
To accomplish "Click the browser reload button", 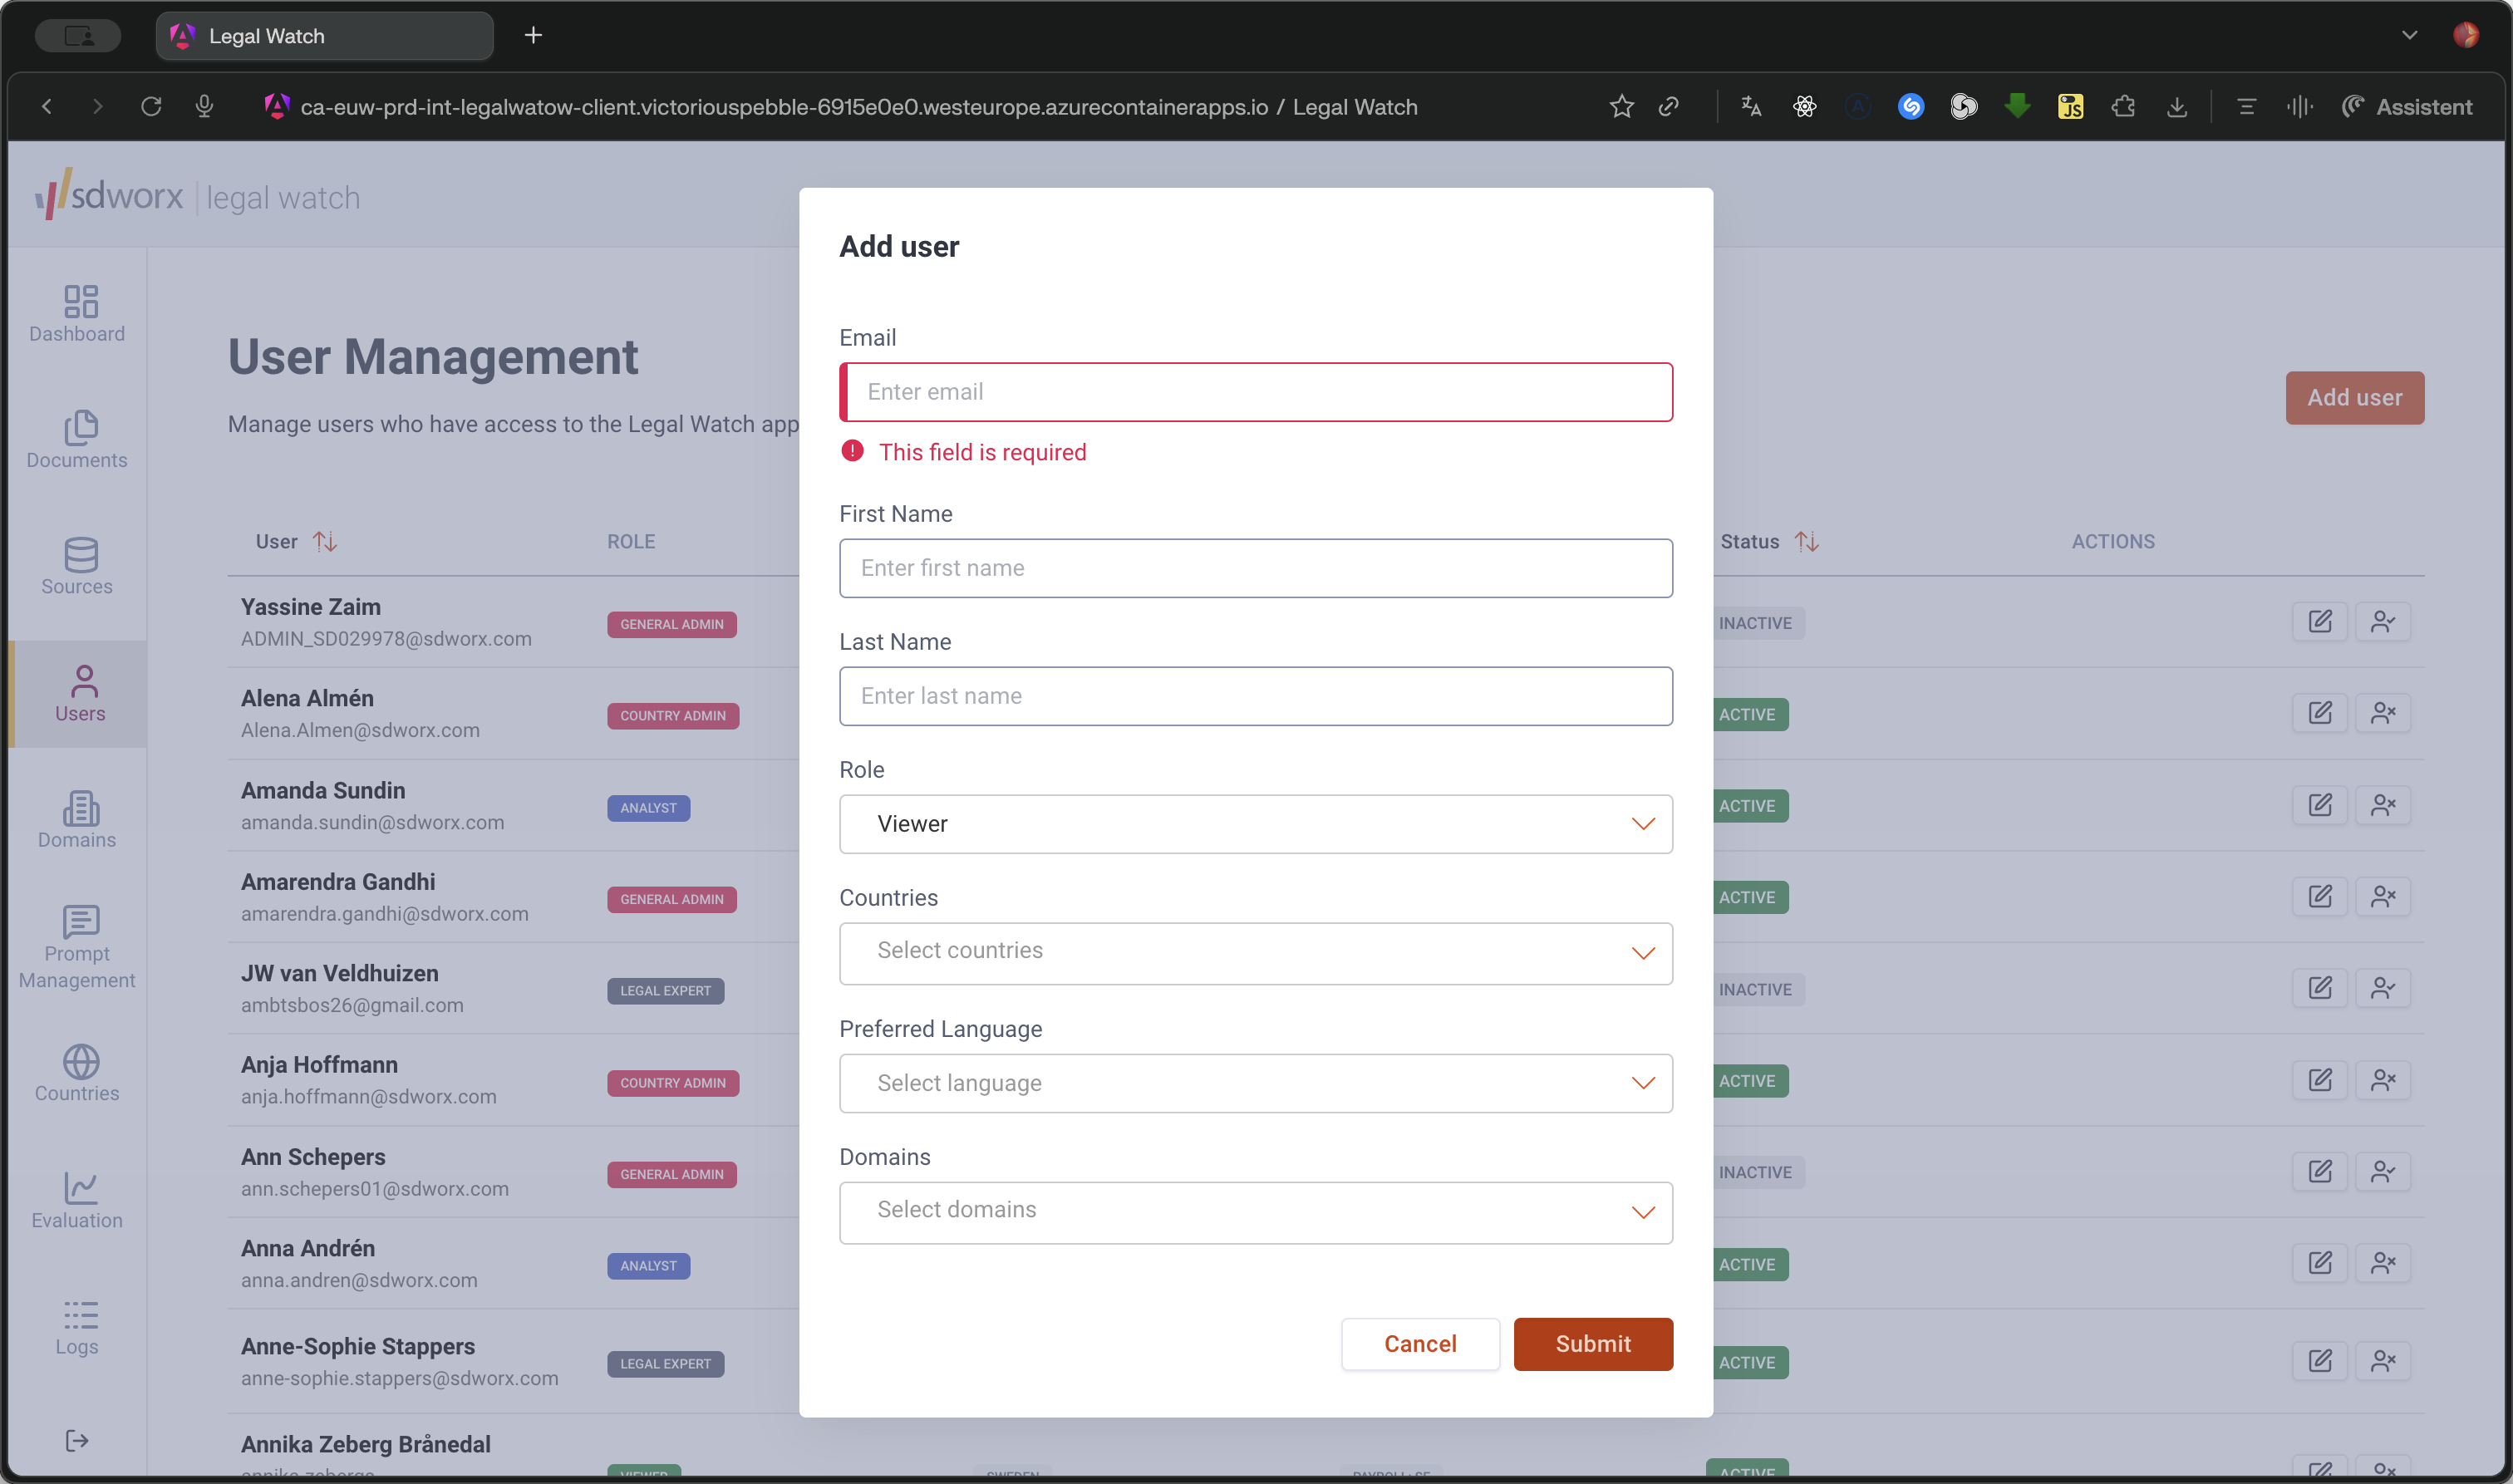I will click(x=151, y=106).
